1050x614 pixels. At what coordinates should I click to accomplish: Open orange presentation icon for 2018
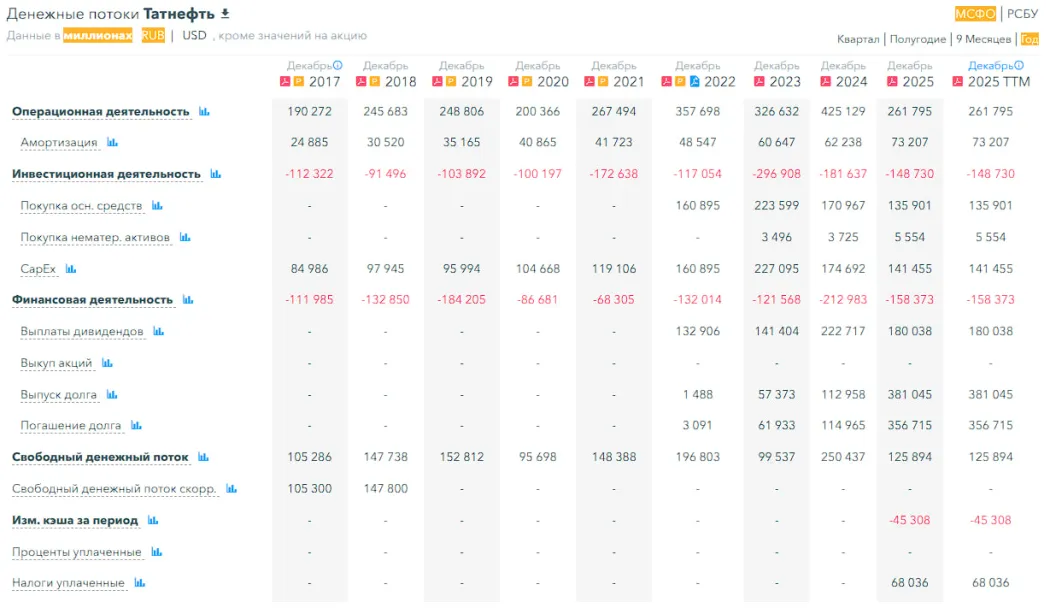click(375, 82)
